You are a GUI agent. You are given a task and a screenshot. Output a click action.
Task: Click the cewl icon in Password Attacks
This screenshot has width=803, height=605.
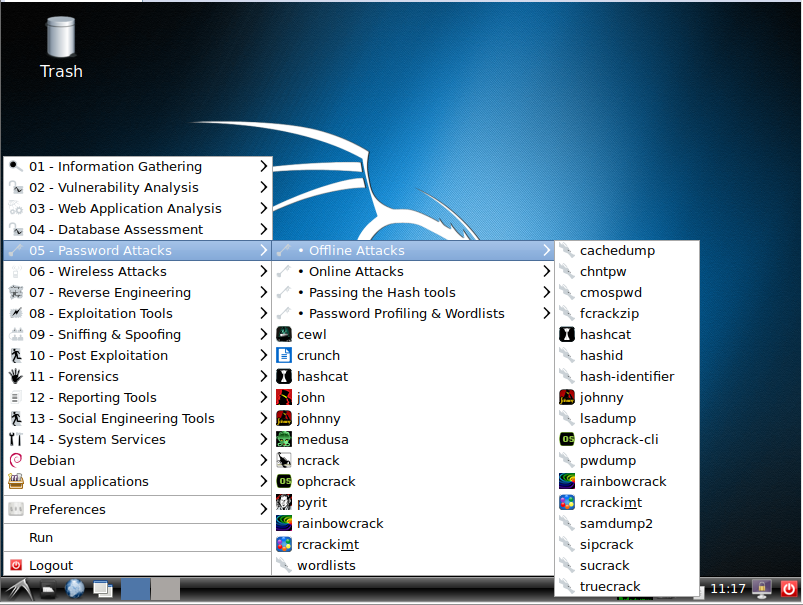tap(284, 335)
